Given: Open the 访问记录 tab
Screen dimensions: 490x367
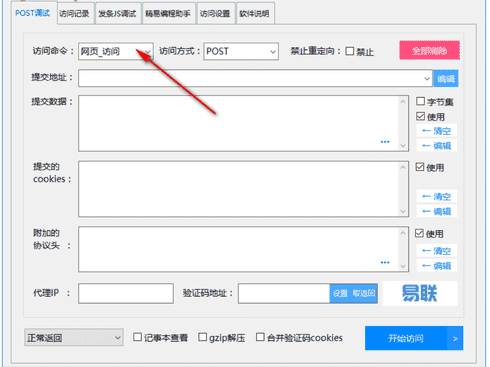Looking at the screenshot, I should coord(75,14).
